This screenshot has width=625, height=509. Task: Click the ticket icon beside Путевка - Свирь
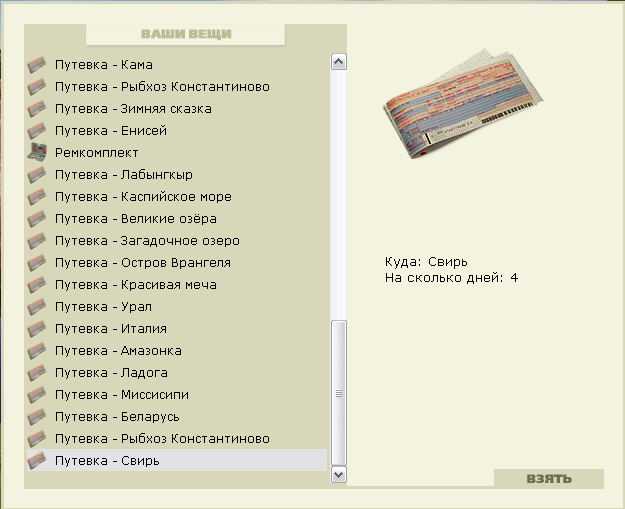[x=37, y=460]
